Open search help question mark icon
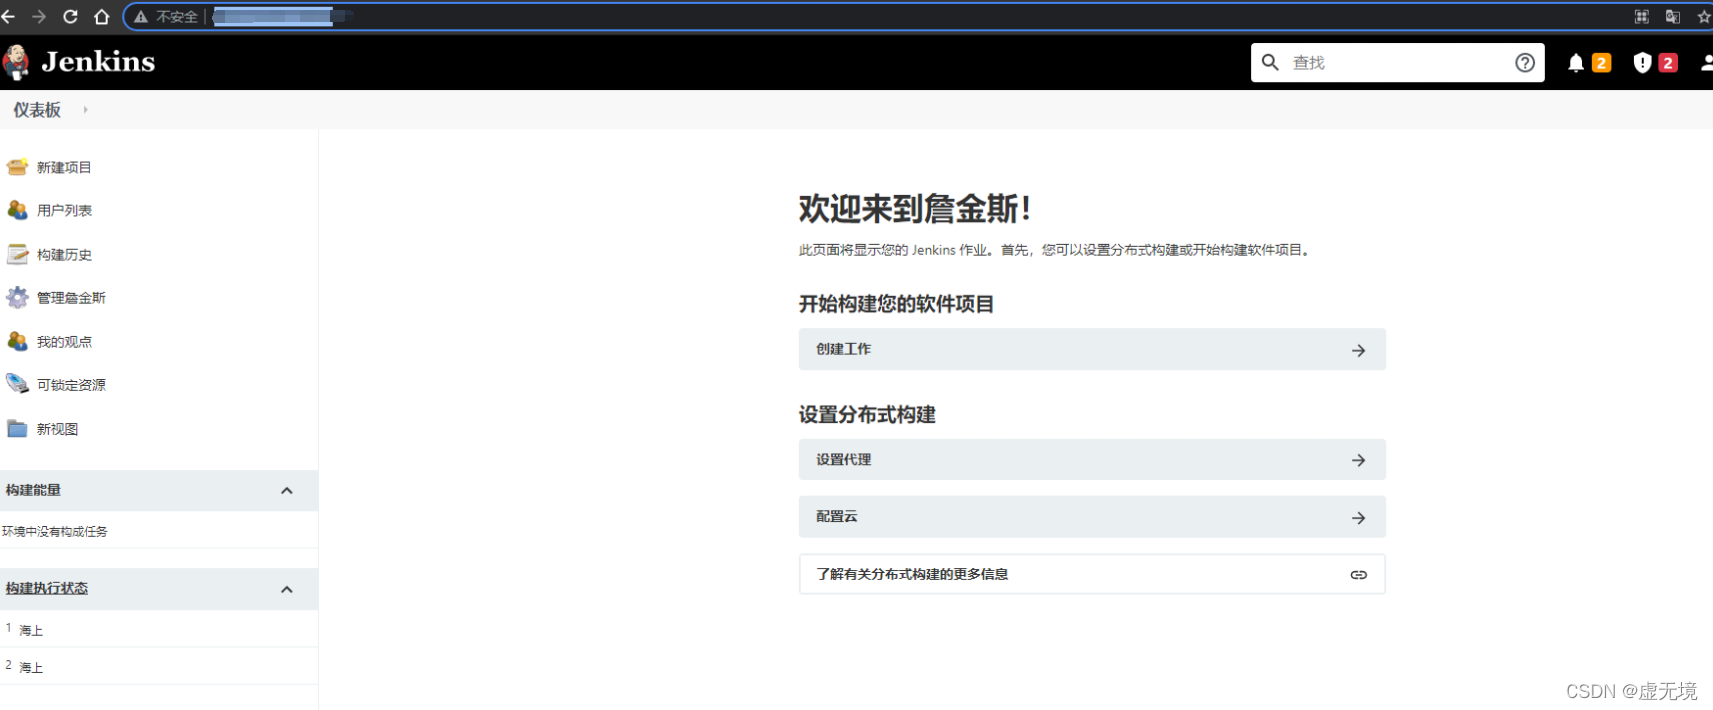This screenshot has width=1713, height=710. click(x=1525, y=62)
